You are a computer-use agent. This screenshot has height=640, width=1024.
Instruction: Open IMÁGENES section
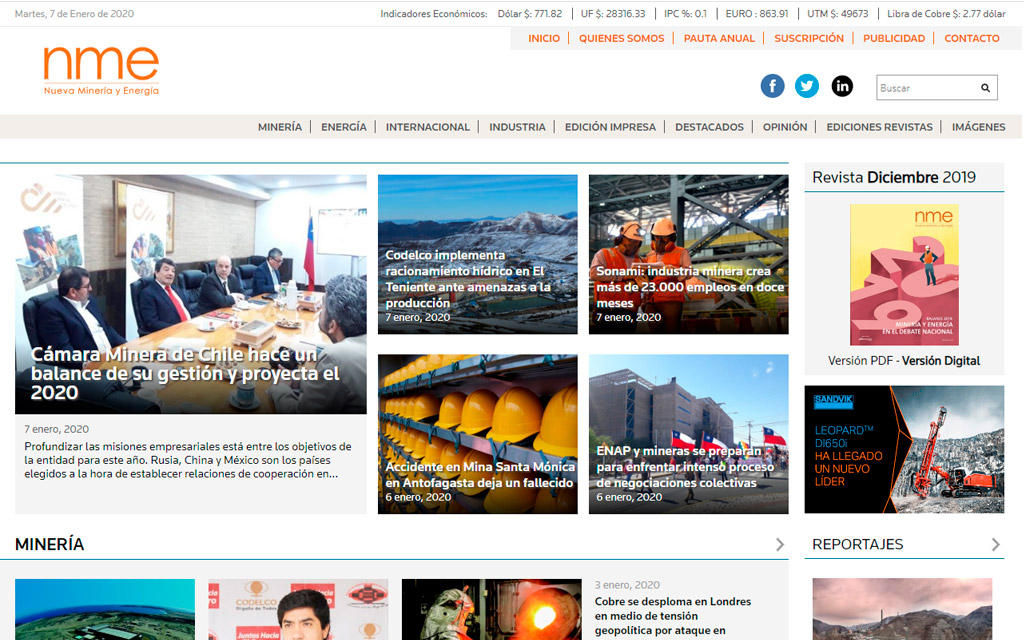(x=978, y=127)
